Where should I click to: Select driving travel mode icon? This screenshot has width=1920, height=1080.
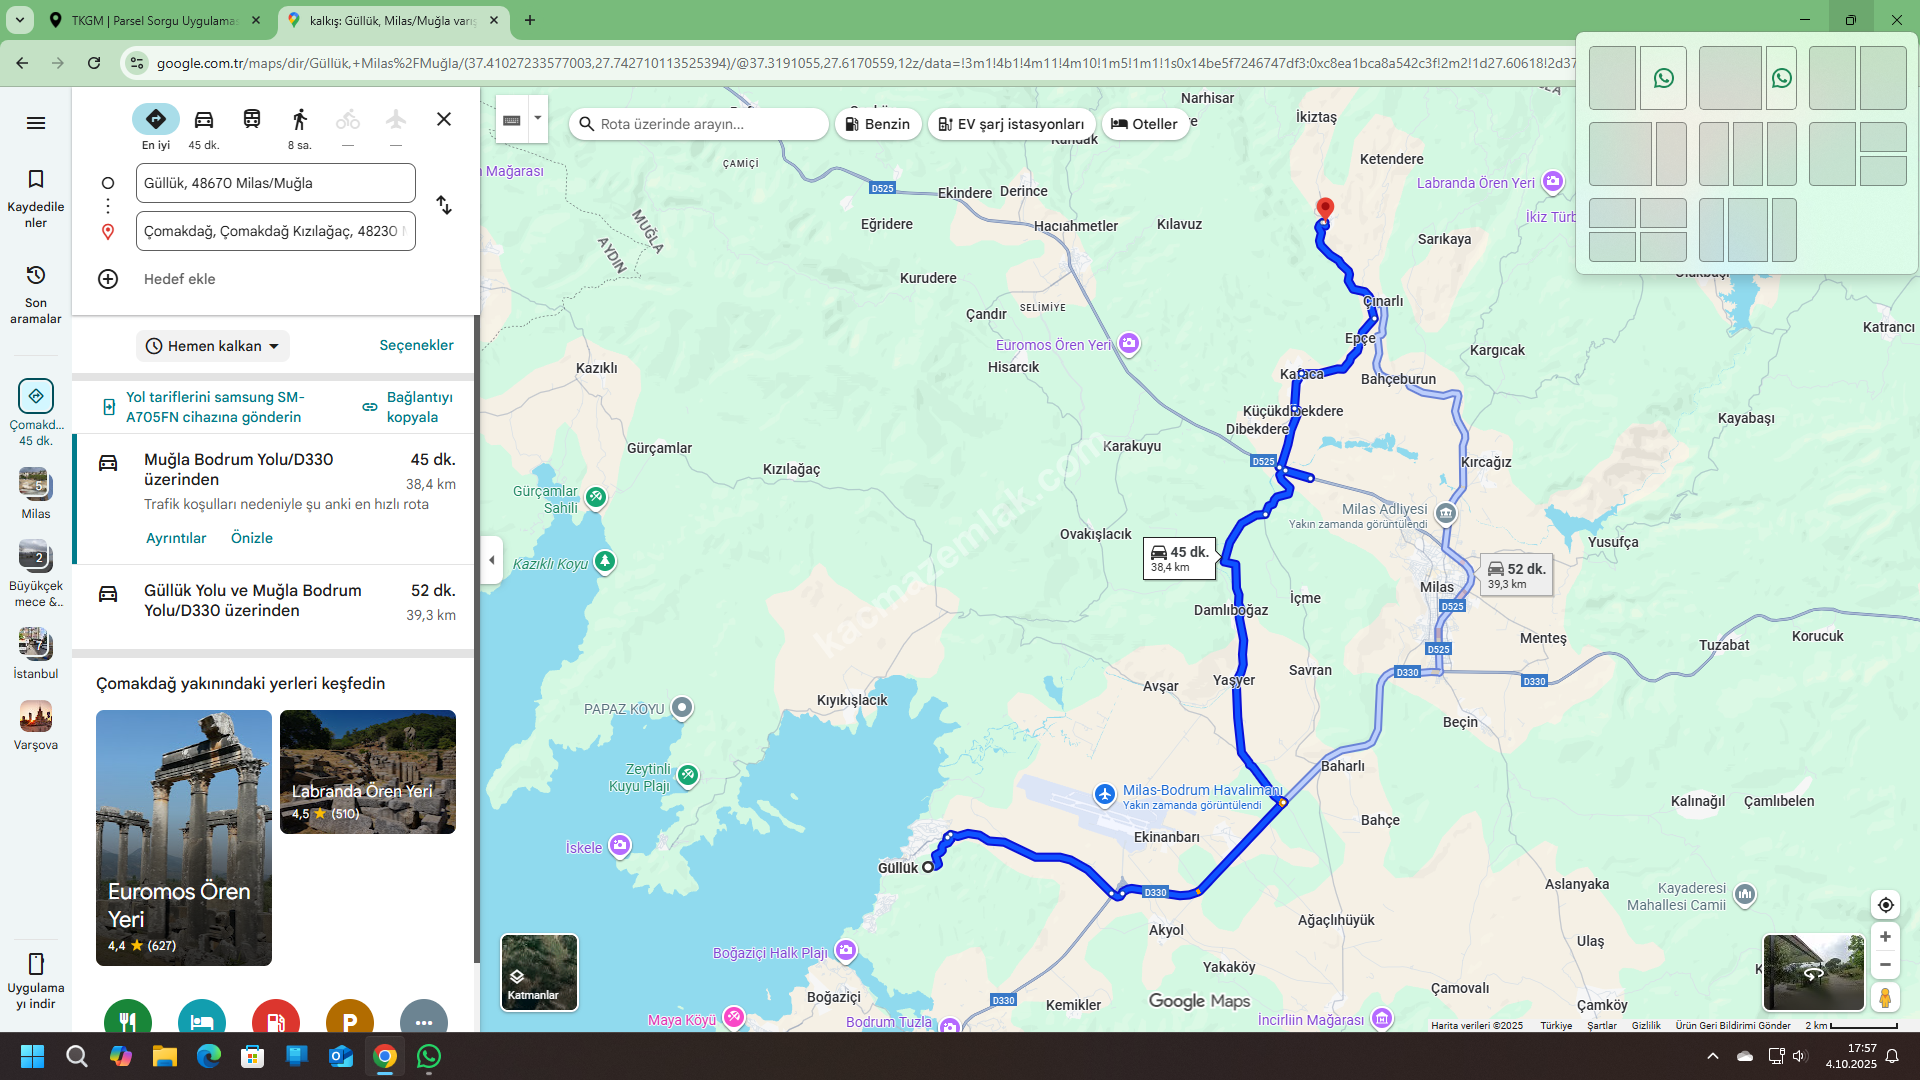click(204, 120)
